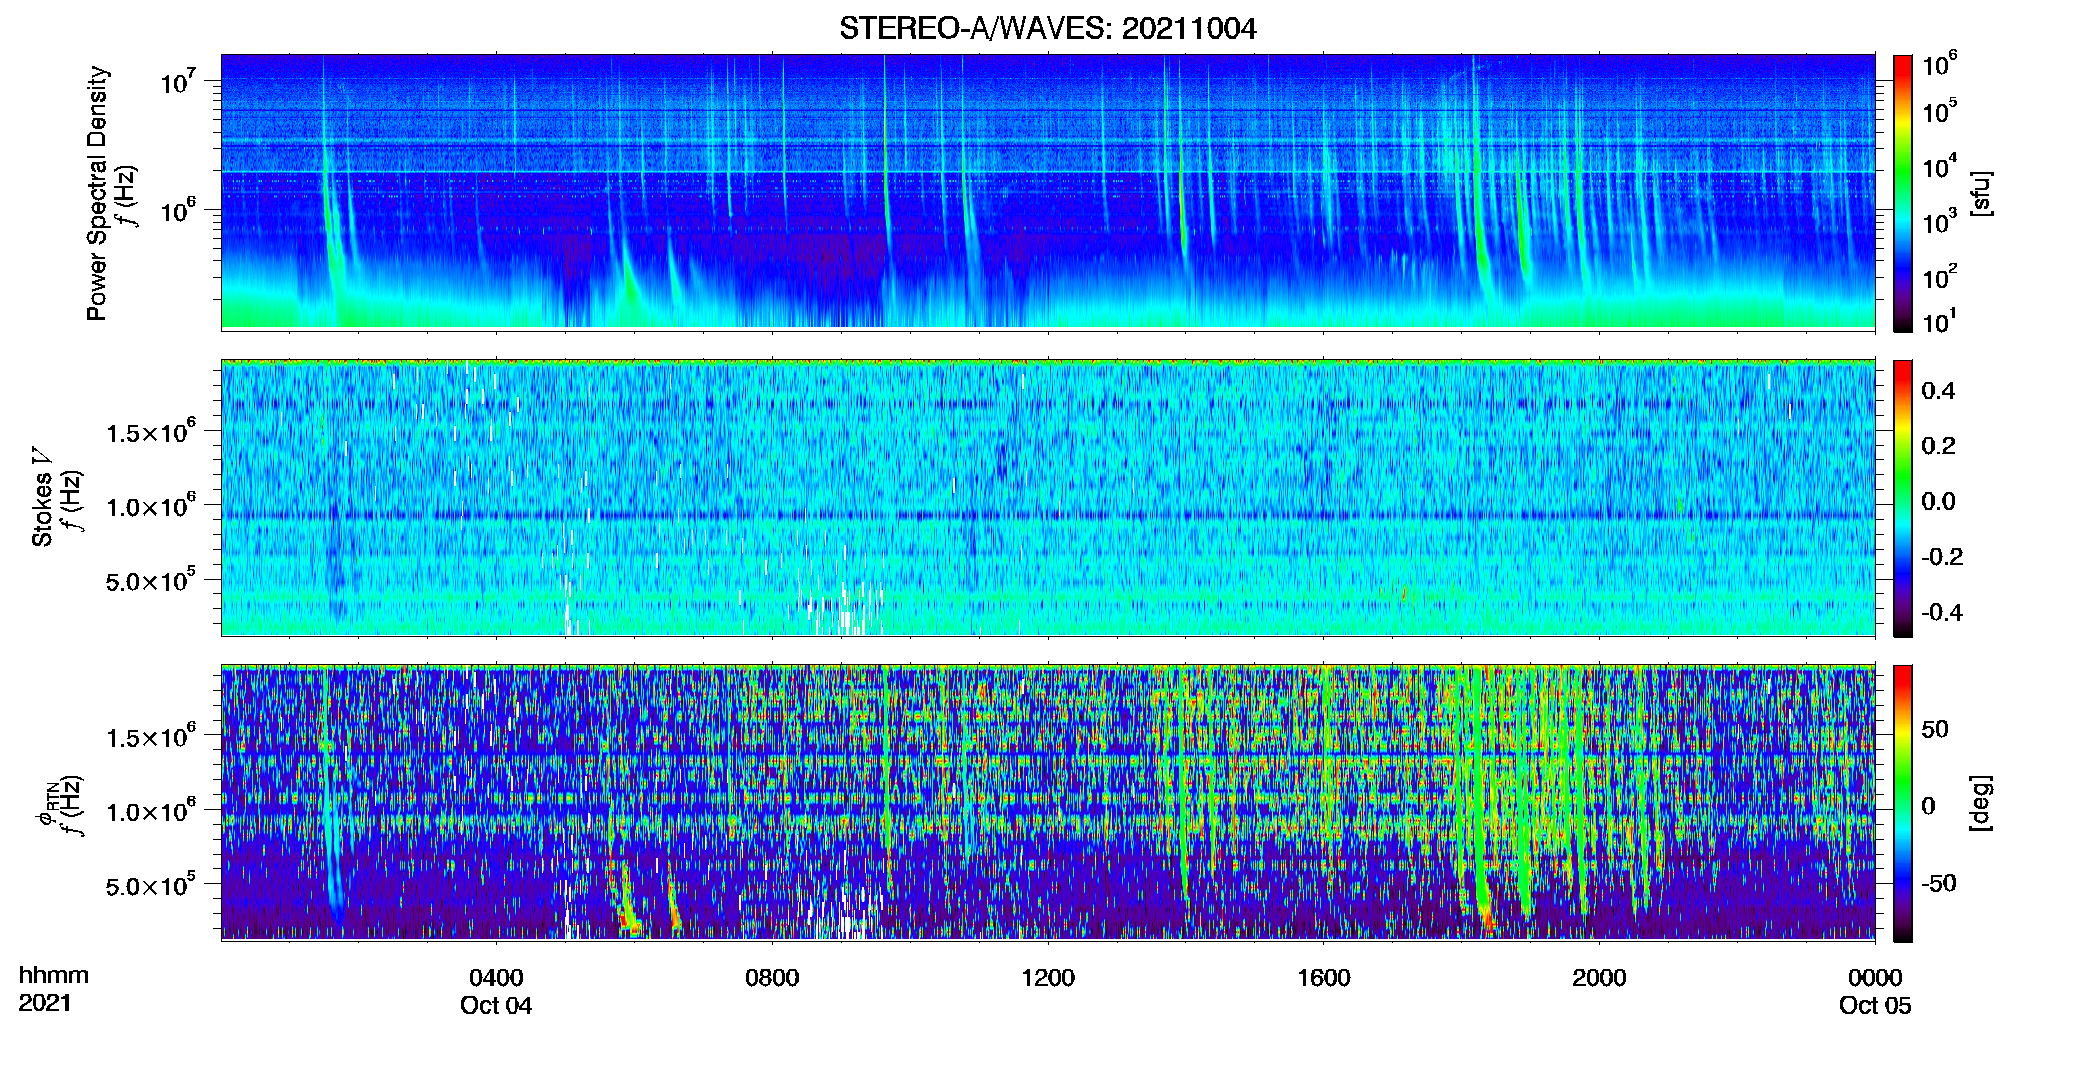The width and height of the screenshot is (2096, 1080).
Task: Click the Oct 04 date label
Action: [x=496, y=1006]
